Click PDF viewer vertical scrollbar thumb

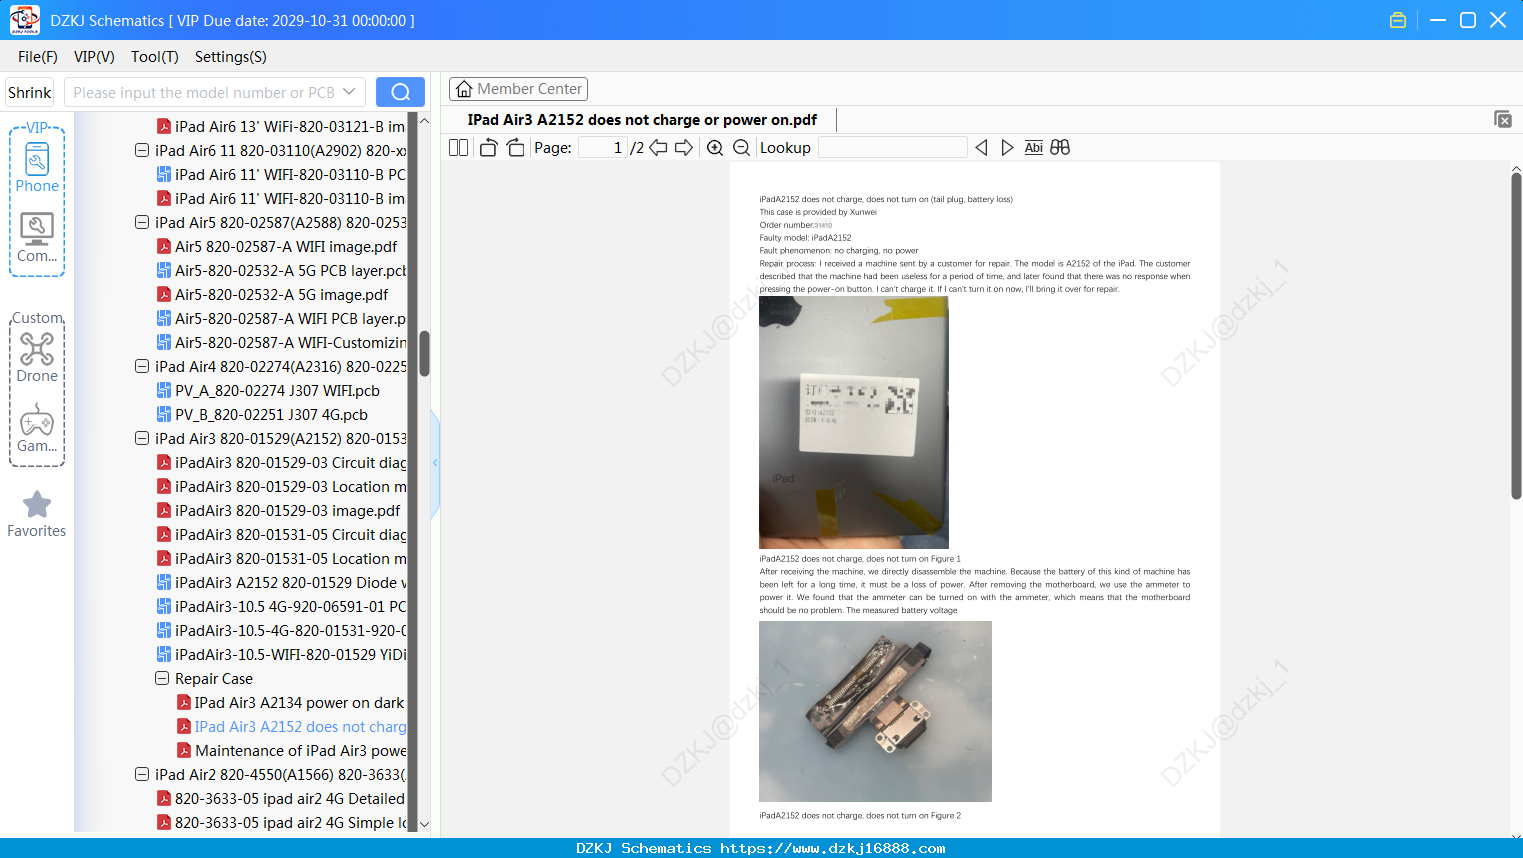pyautogui.click(x=1516, y=336)
